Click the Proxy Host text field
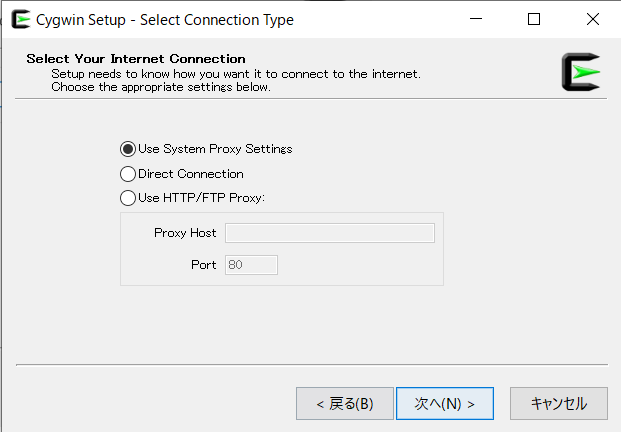 tap(329, 233)
